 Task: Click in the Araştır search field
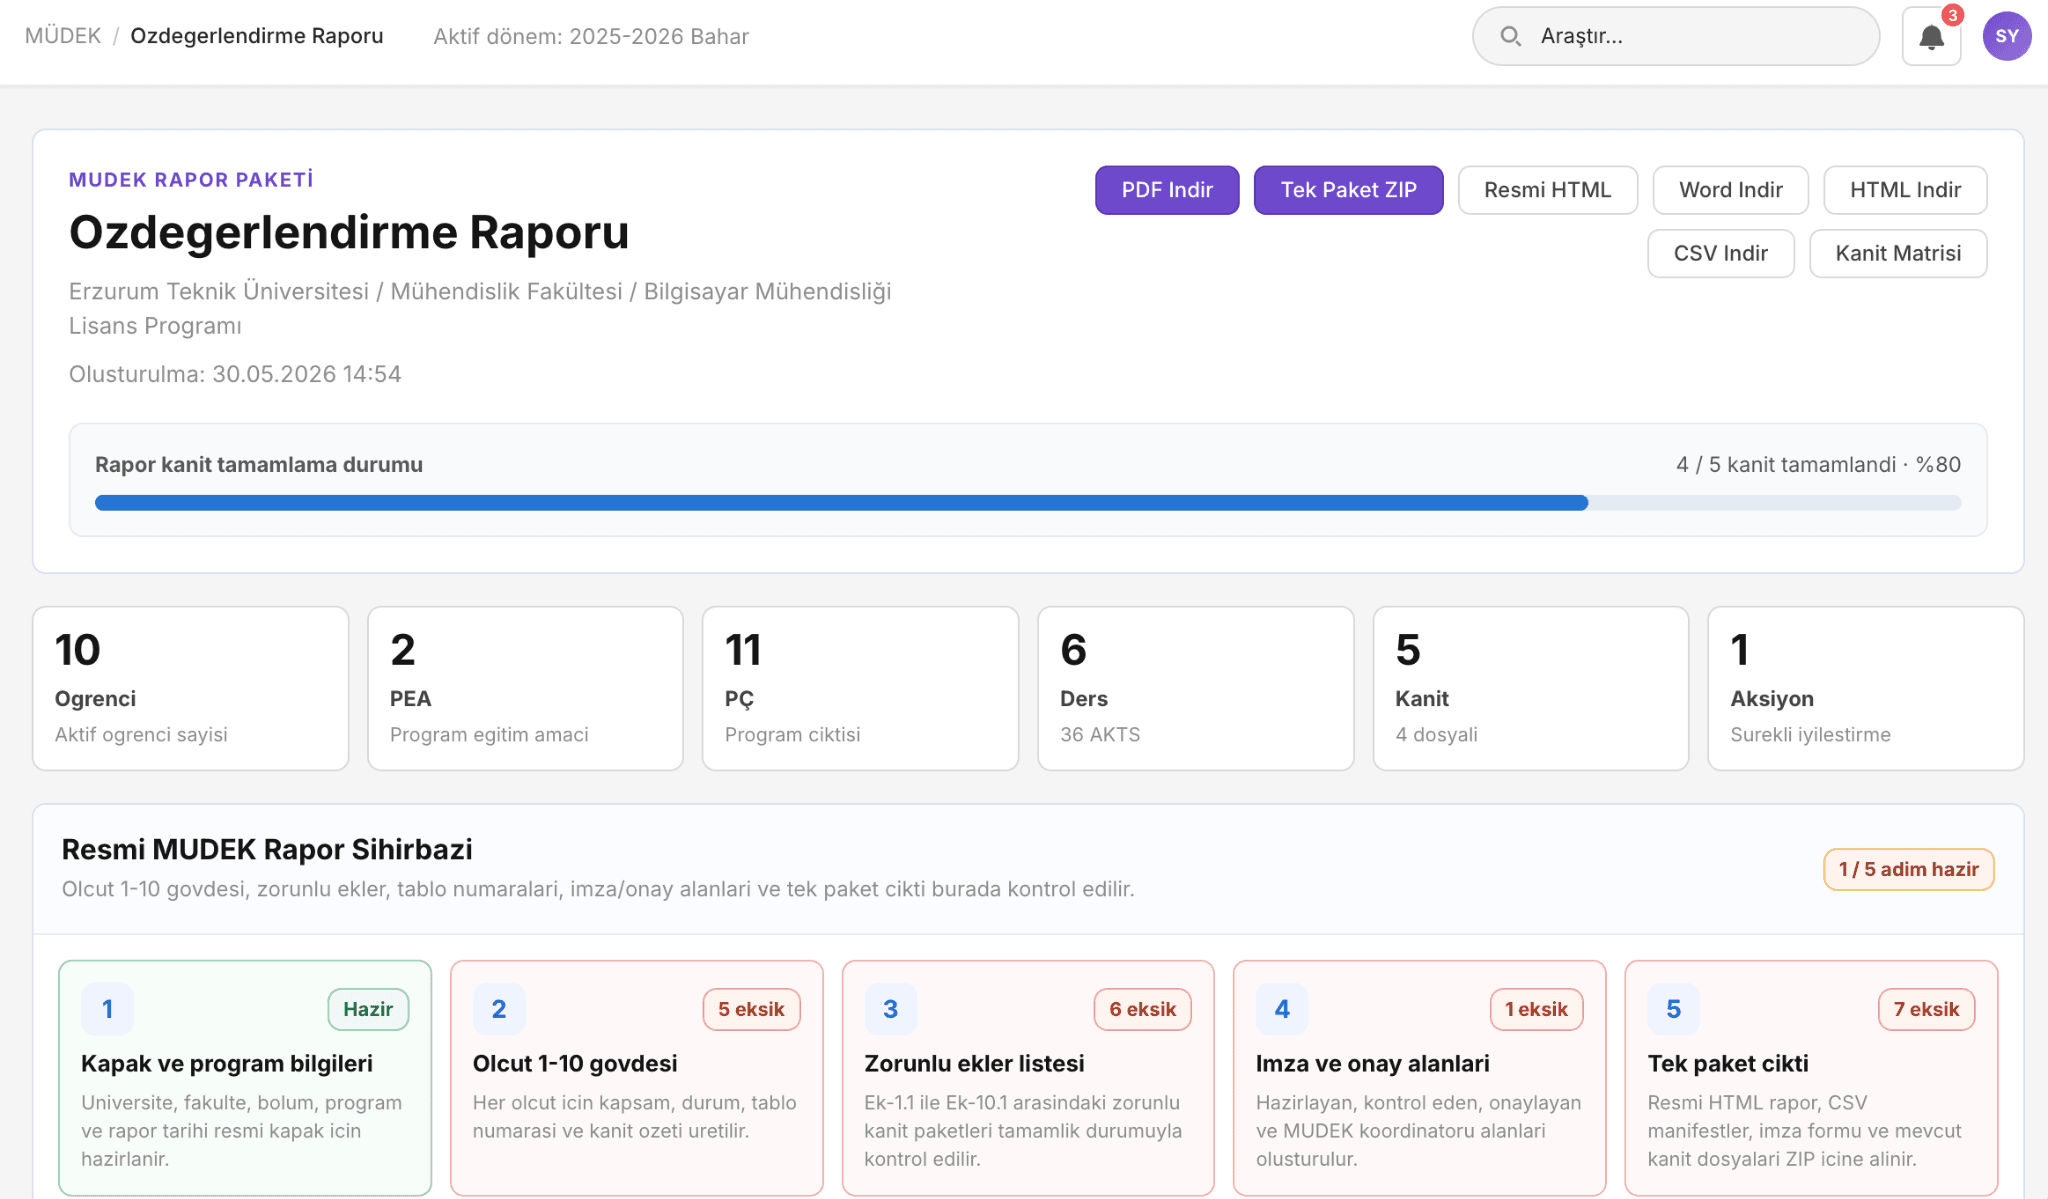[1676, 37]
